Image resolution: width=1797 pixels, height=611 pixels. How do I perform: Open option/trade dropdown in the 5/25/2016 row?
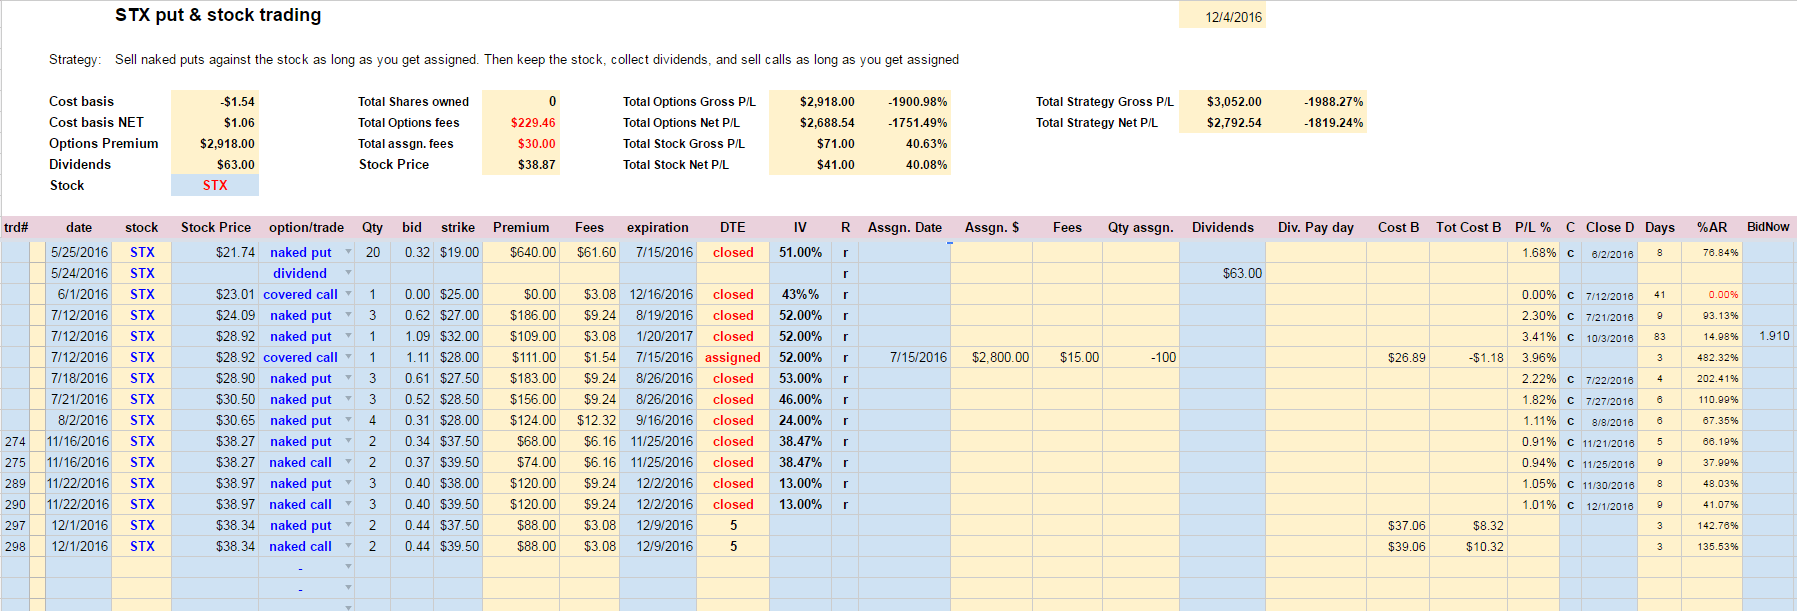point(348,252)
